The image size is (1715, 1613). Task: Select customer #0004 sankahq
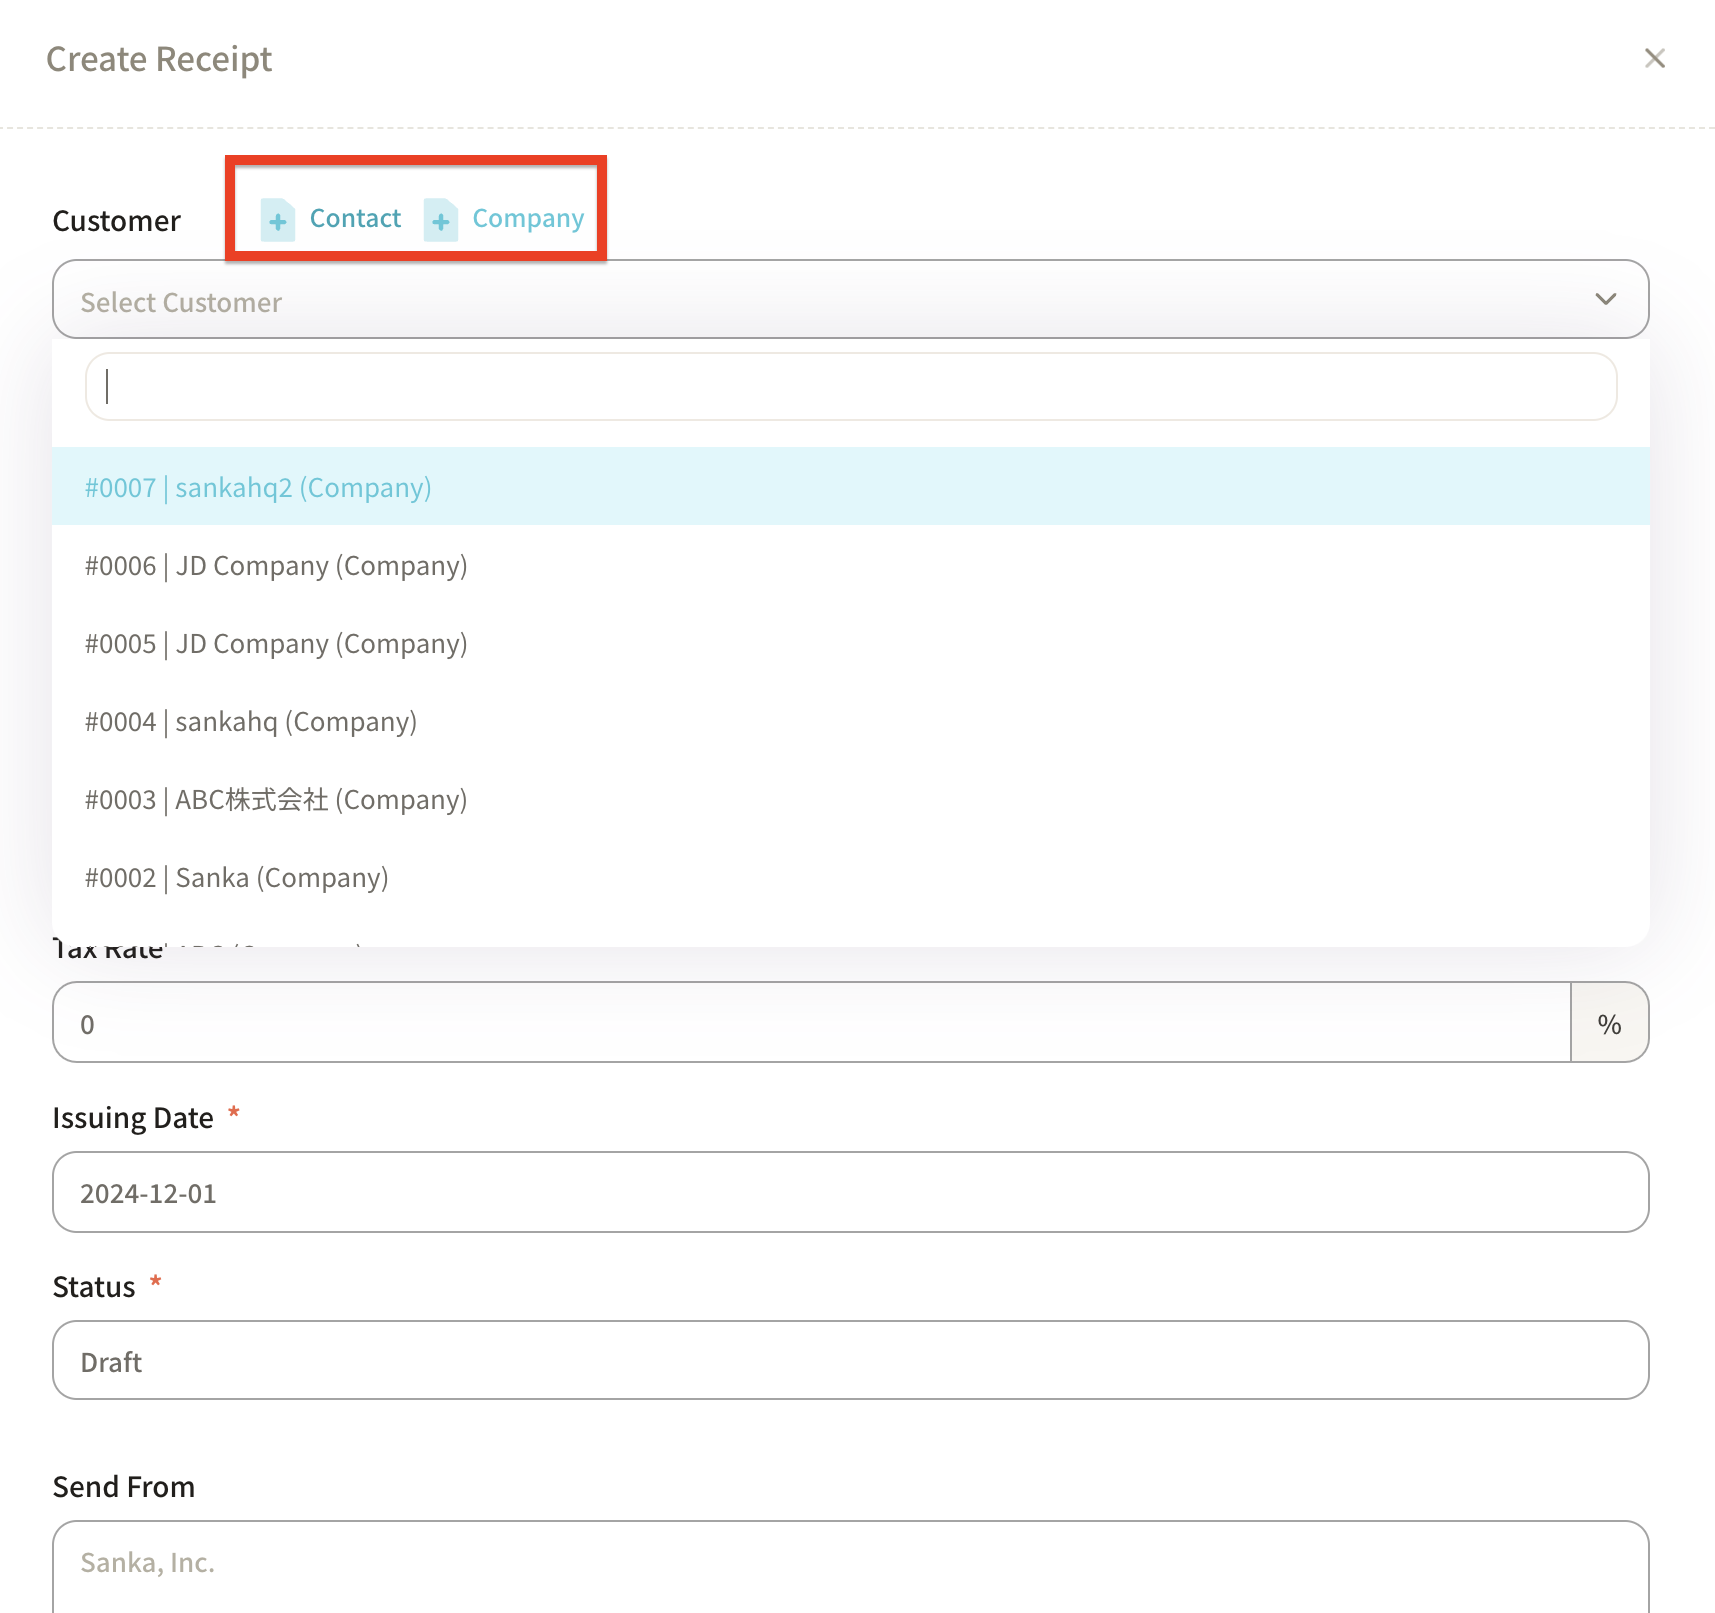tap(251, 722)
